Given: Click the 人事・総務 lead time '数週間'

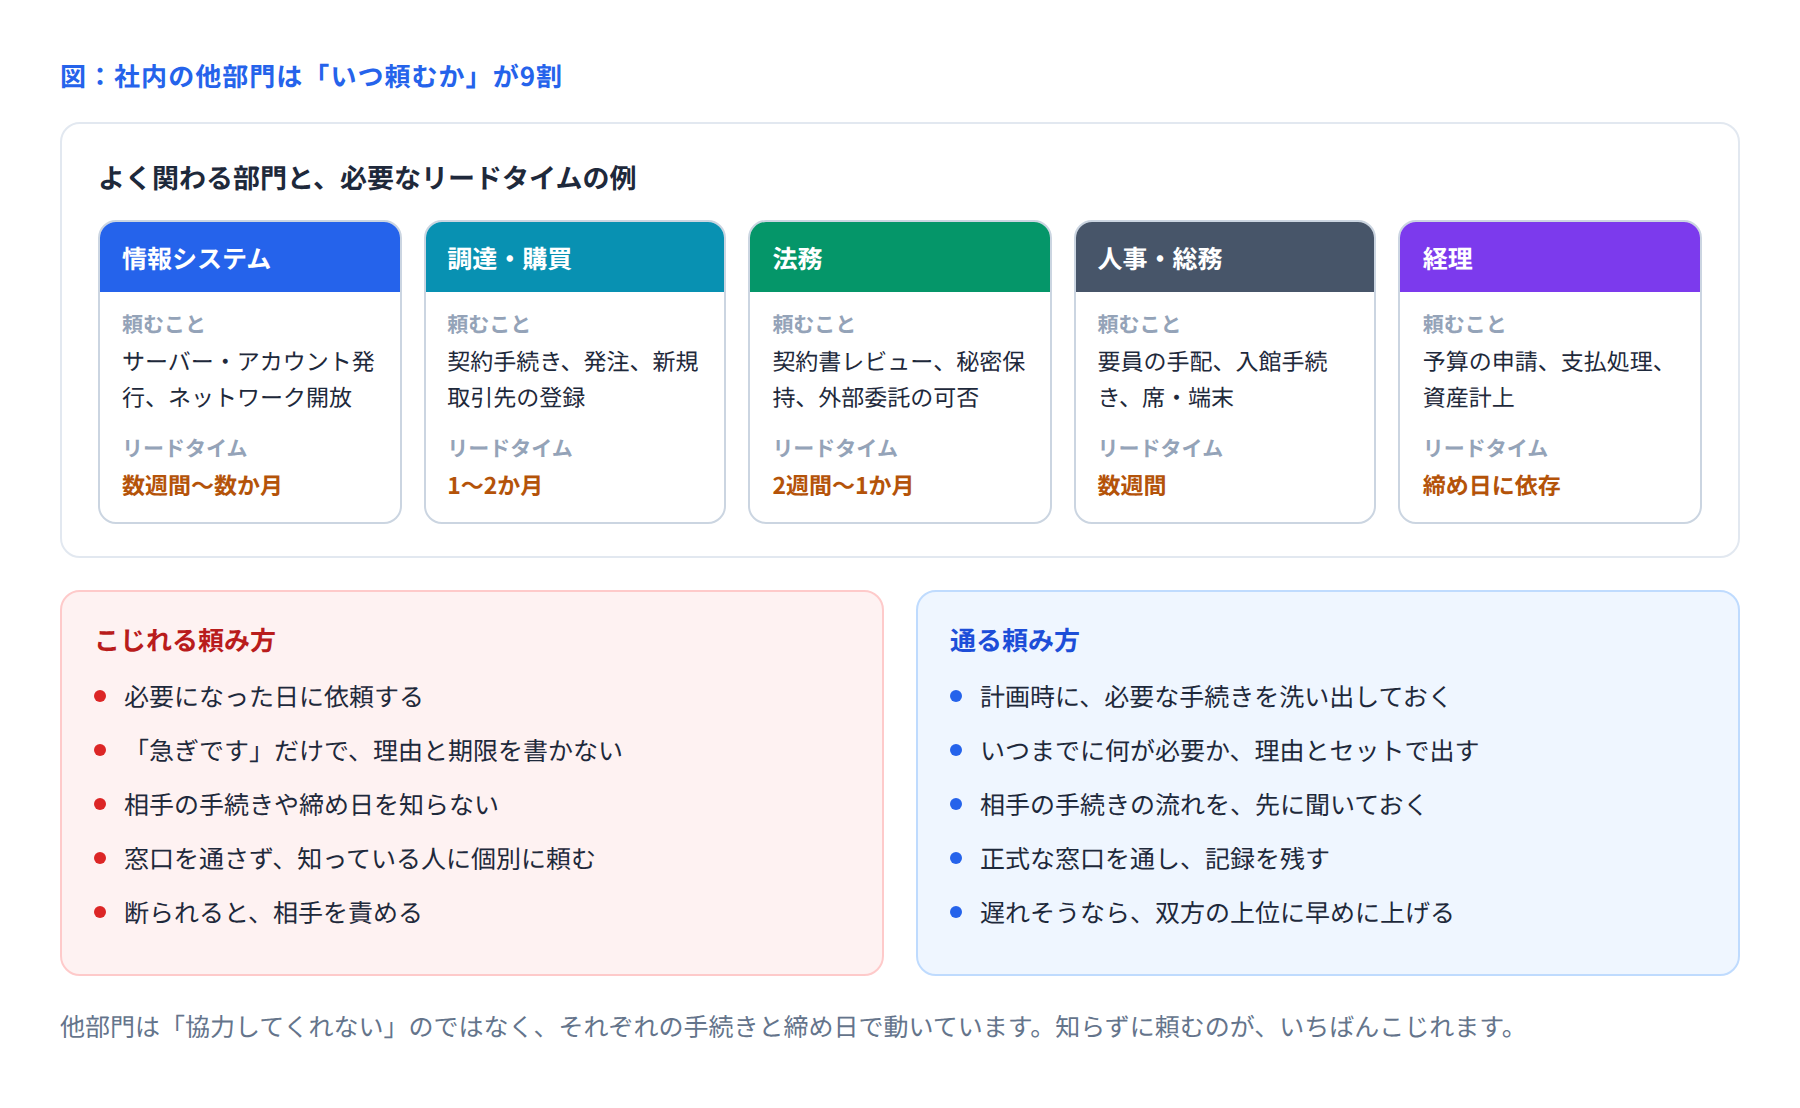Looking at the screenshot, I should pos(1132,486).
